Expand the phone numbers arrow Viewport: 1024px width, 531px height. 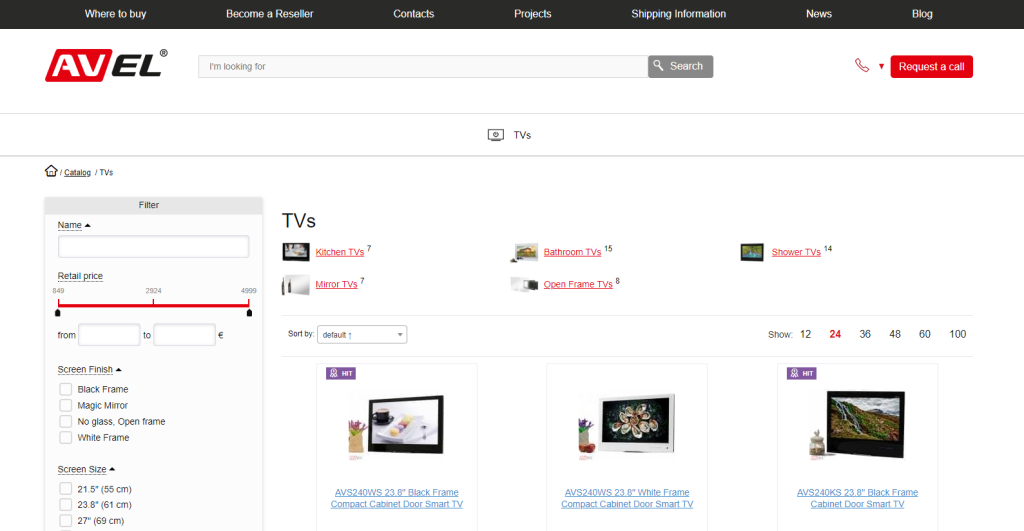click(x=881, y=67)
